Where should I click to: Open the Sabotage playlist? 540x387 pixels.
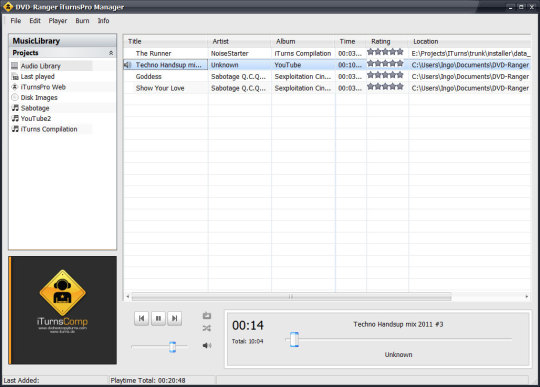pos(35,108)
